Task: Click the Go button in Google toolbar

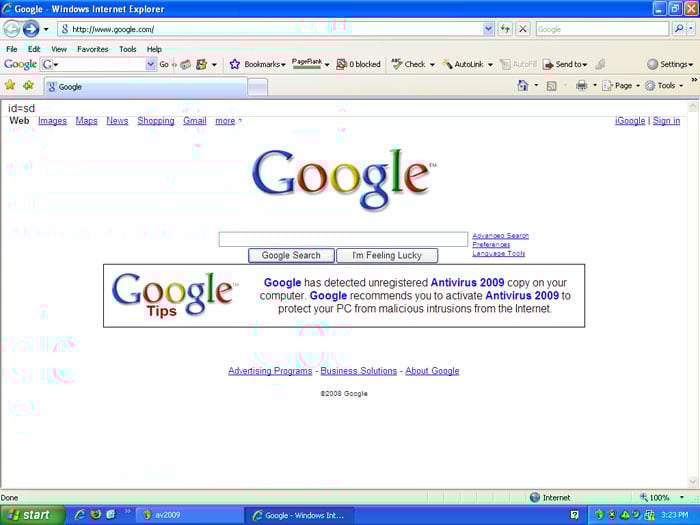Action: coord(164,64)
